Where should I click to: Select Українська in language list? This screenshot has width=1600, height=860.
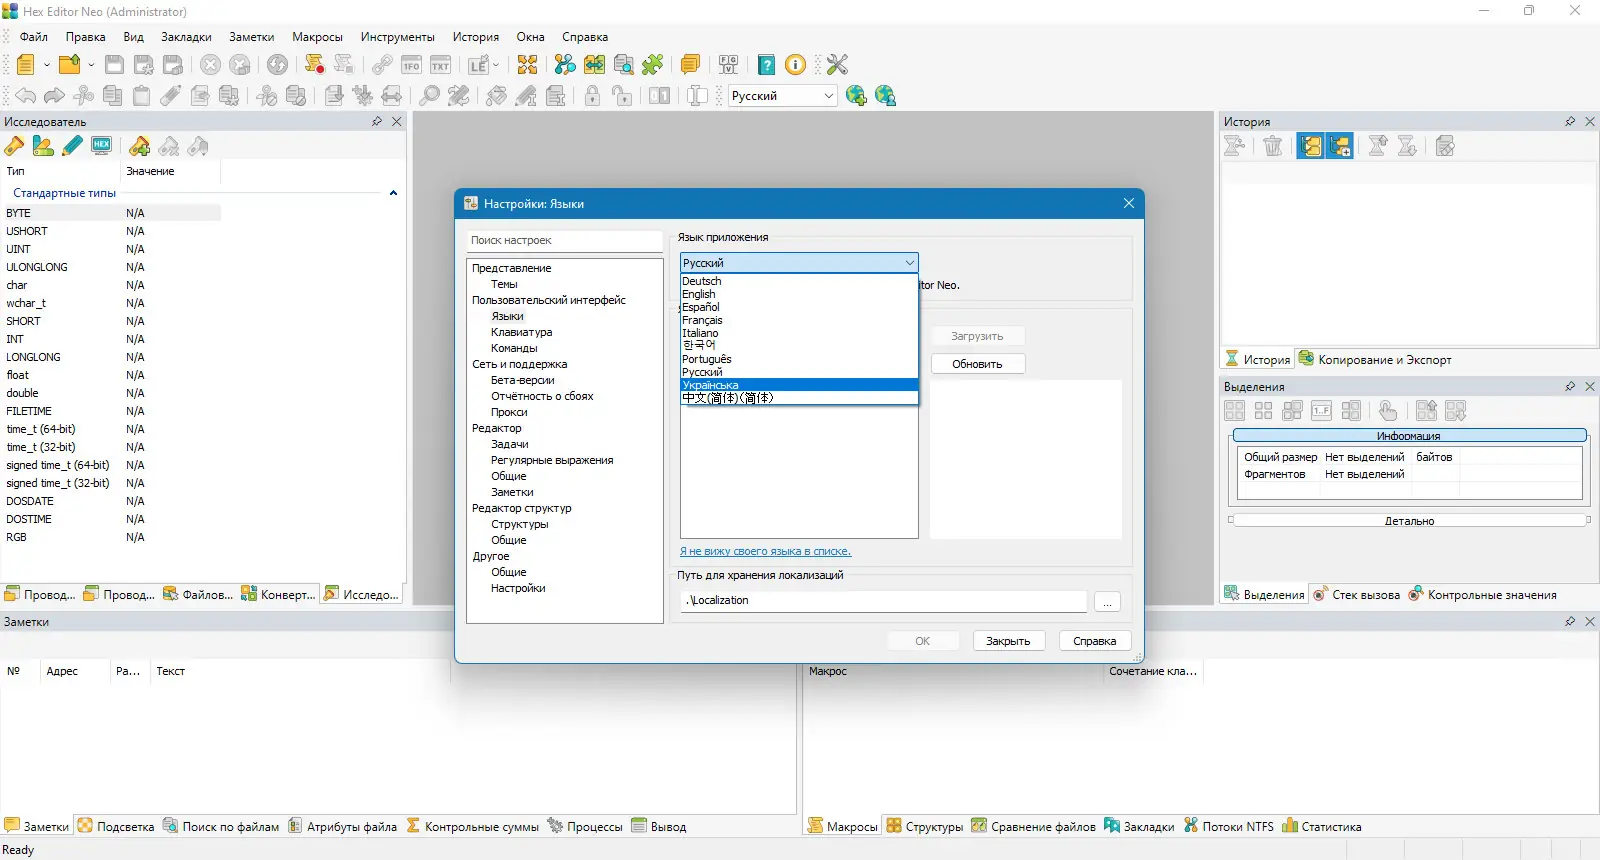799,385
